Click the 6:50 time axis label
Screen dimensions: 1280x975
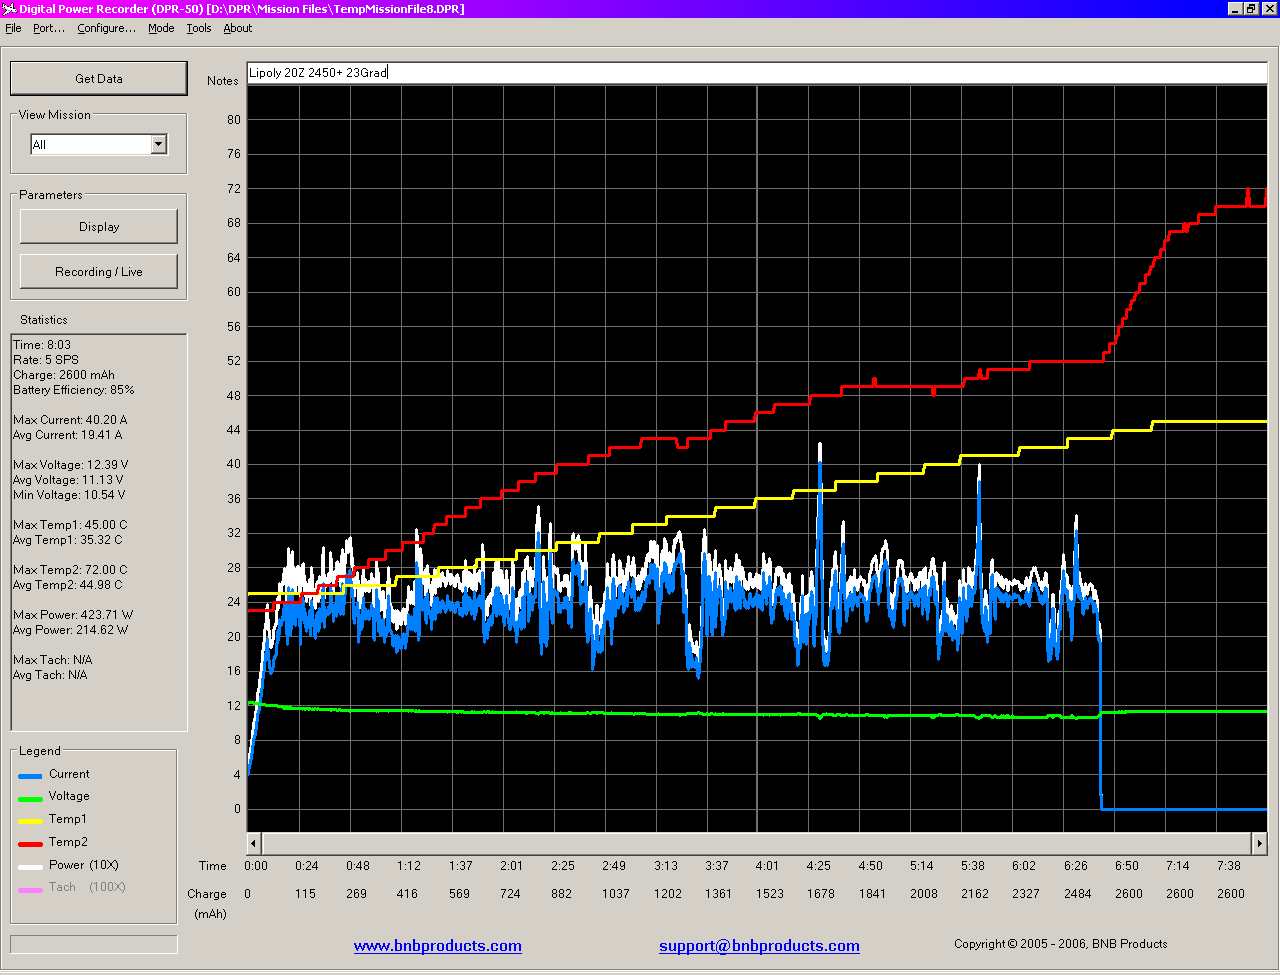click(x=1127, y=866)
